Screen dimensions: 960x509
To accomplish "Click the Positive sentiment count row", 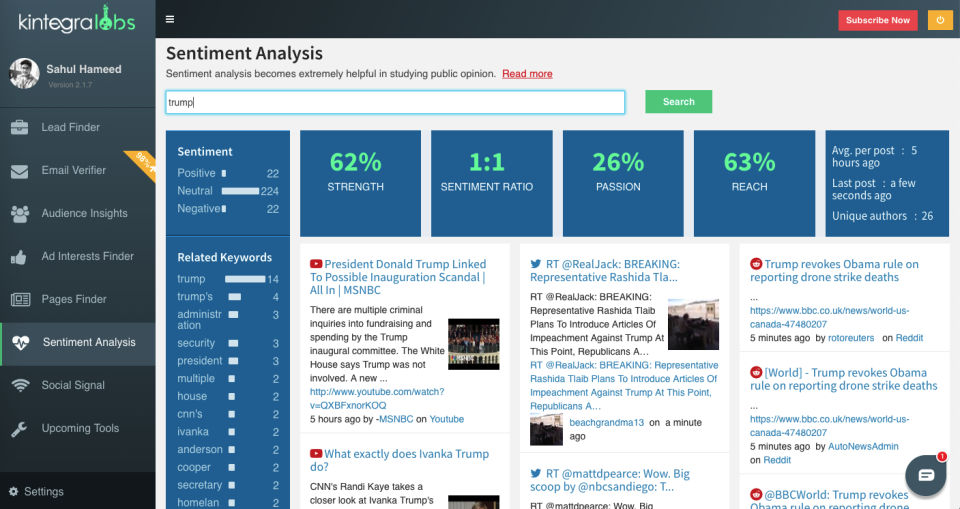I will pyautogui.click(x=228, y=173).
